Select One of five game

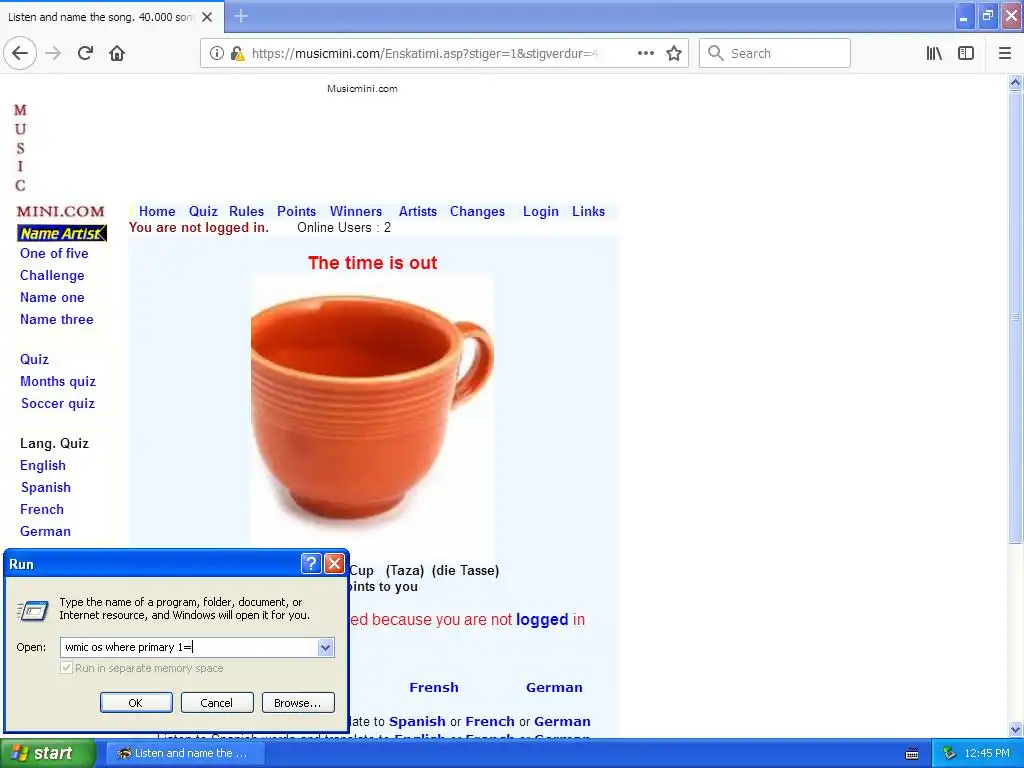point(54,253)
